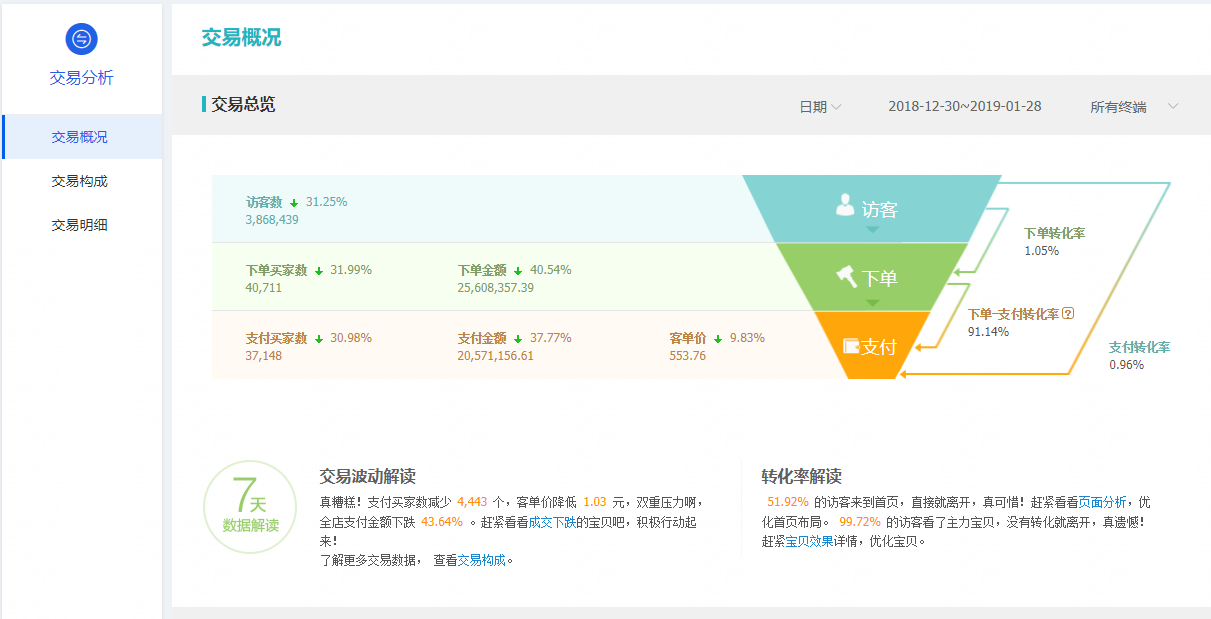Click the 9.83% change value

click(x=747, y=338)
